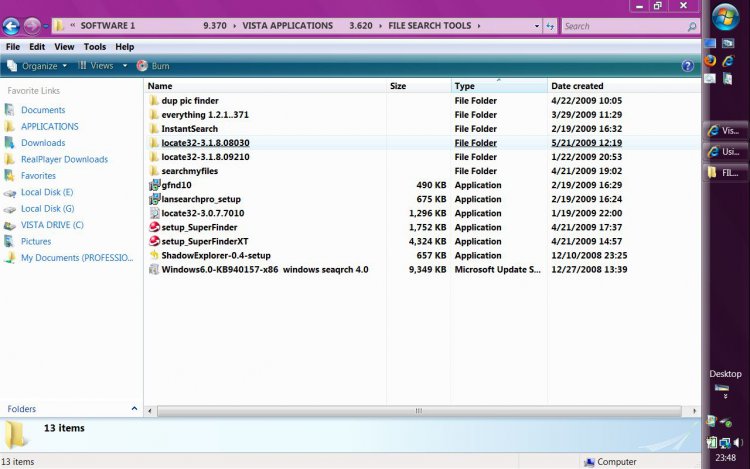Select the locate32-3.0.7.7010 application icon
750x469 pixels.
tap(154, 213)
